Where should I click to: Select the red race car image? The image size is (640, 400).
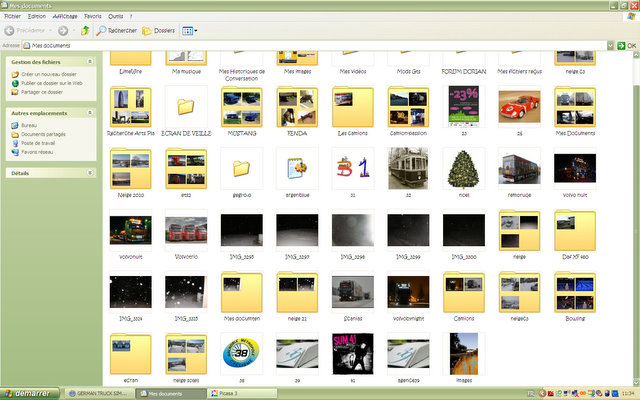[519, 107]
